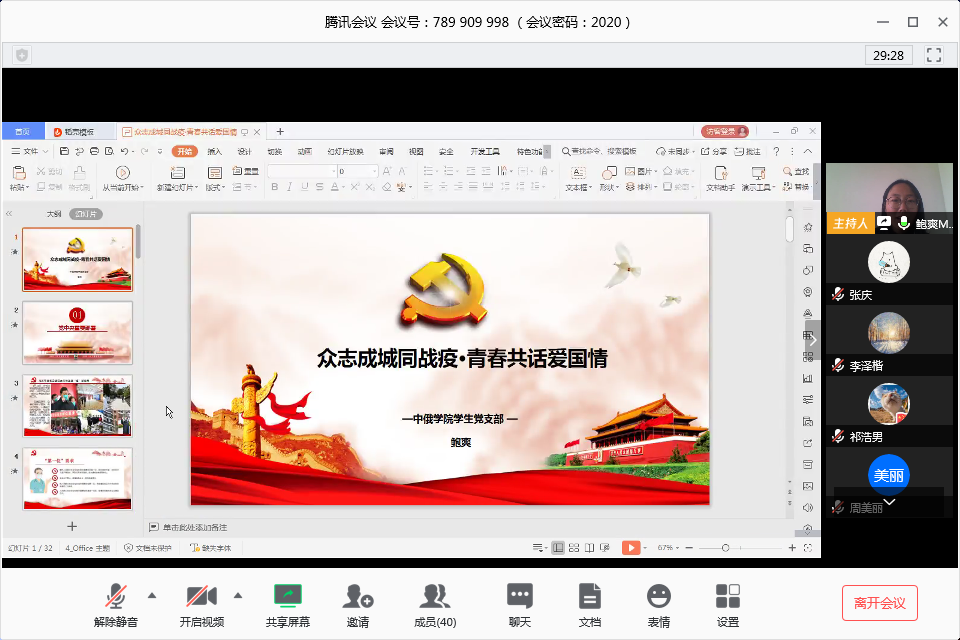Click the 离开会议 leave meeting button
This screenshot has height=640, width=960.
click(x=879, y=603)
